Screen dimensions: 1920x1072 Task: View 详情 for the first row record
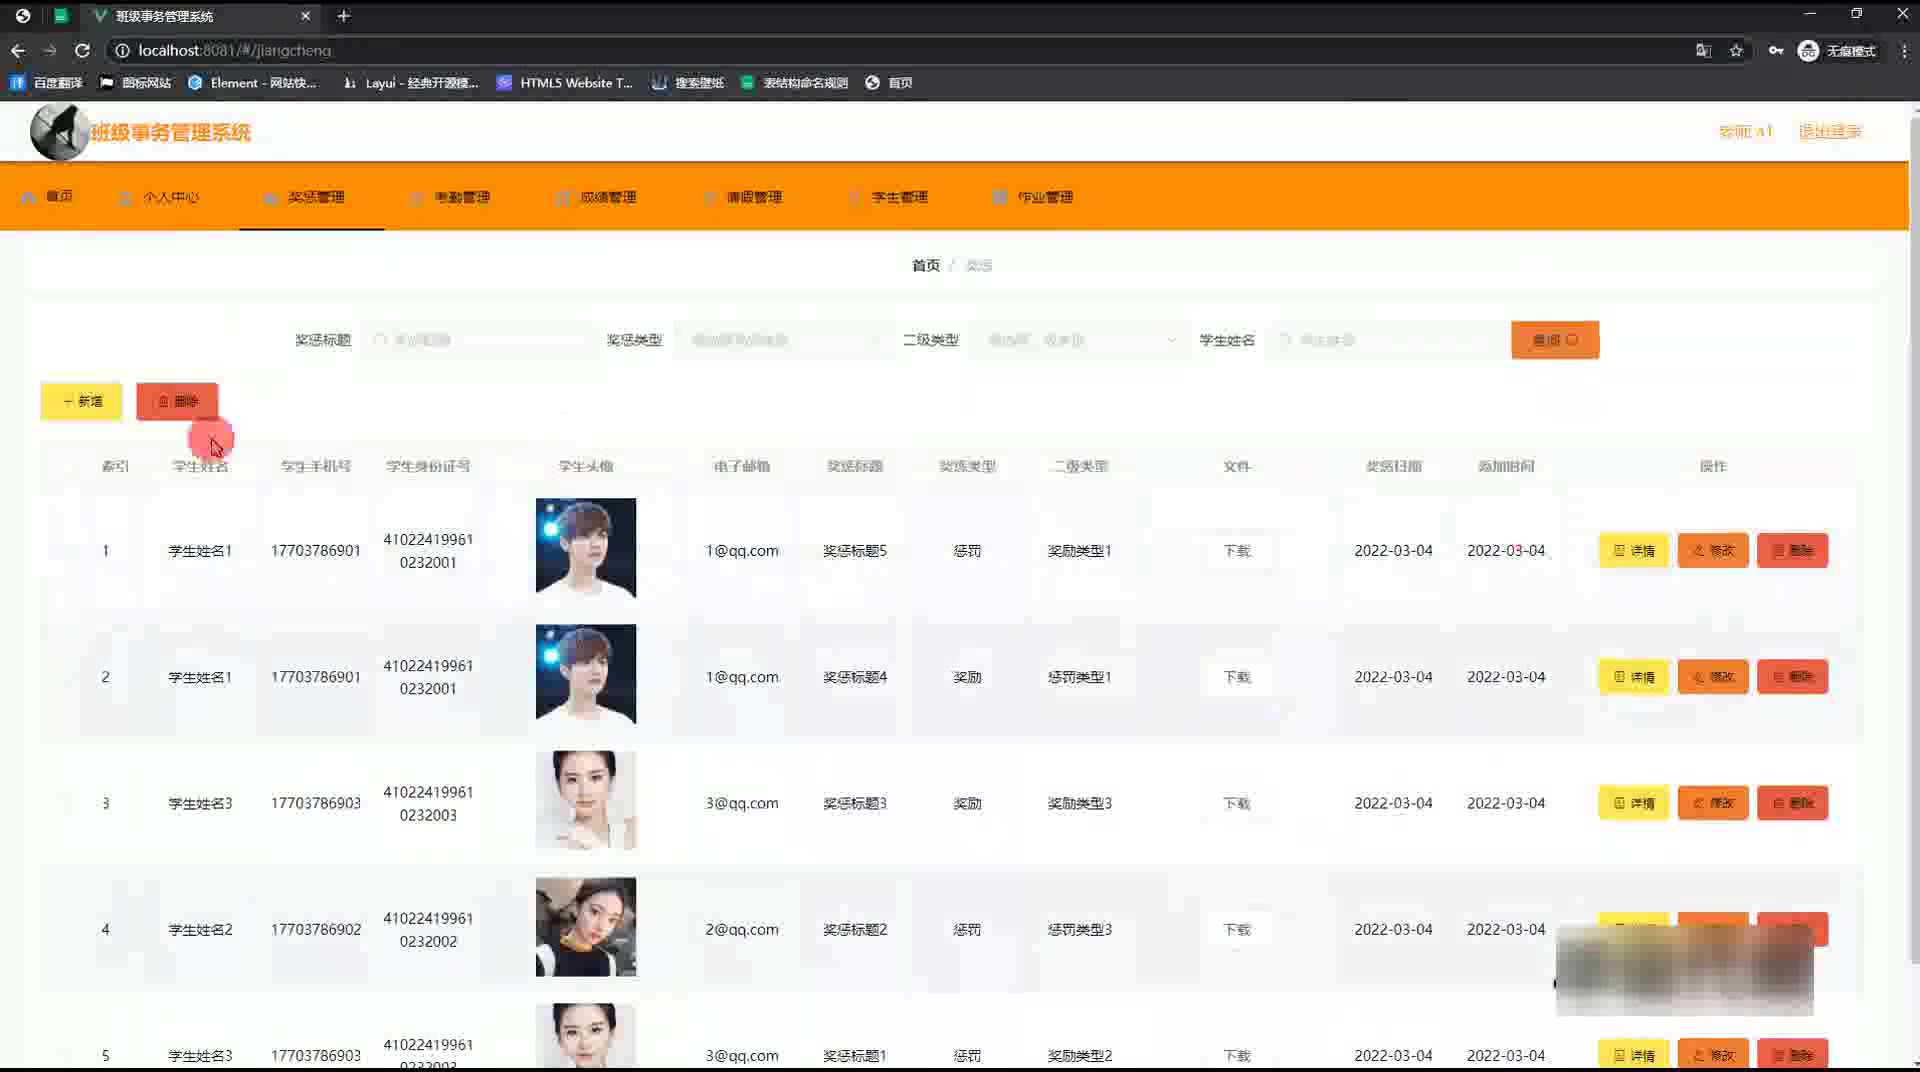pos(1633,551)
